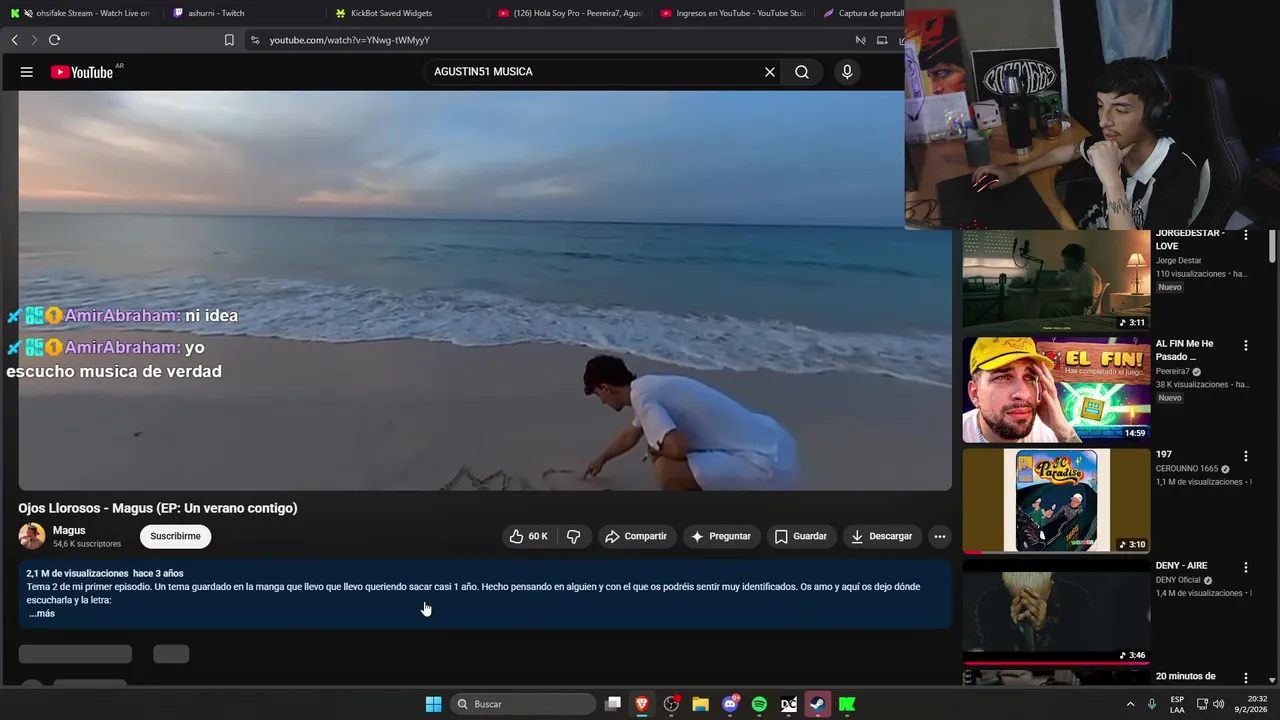
Task: Open Brave browser from the taskbar
Action: coord(642,704)
